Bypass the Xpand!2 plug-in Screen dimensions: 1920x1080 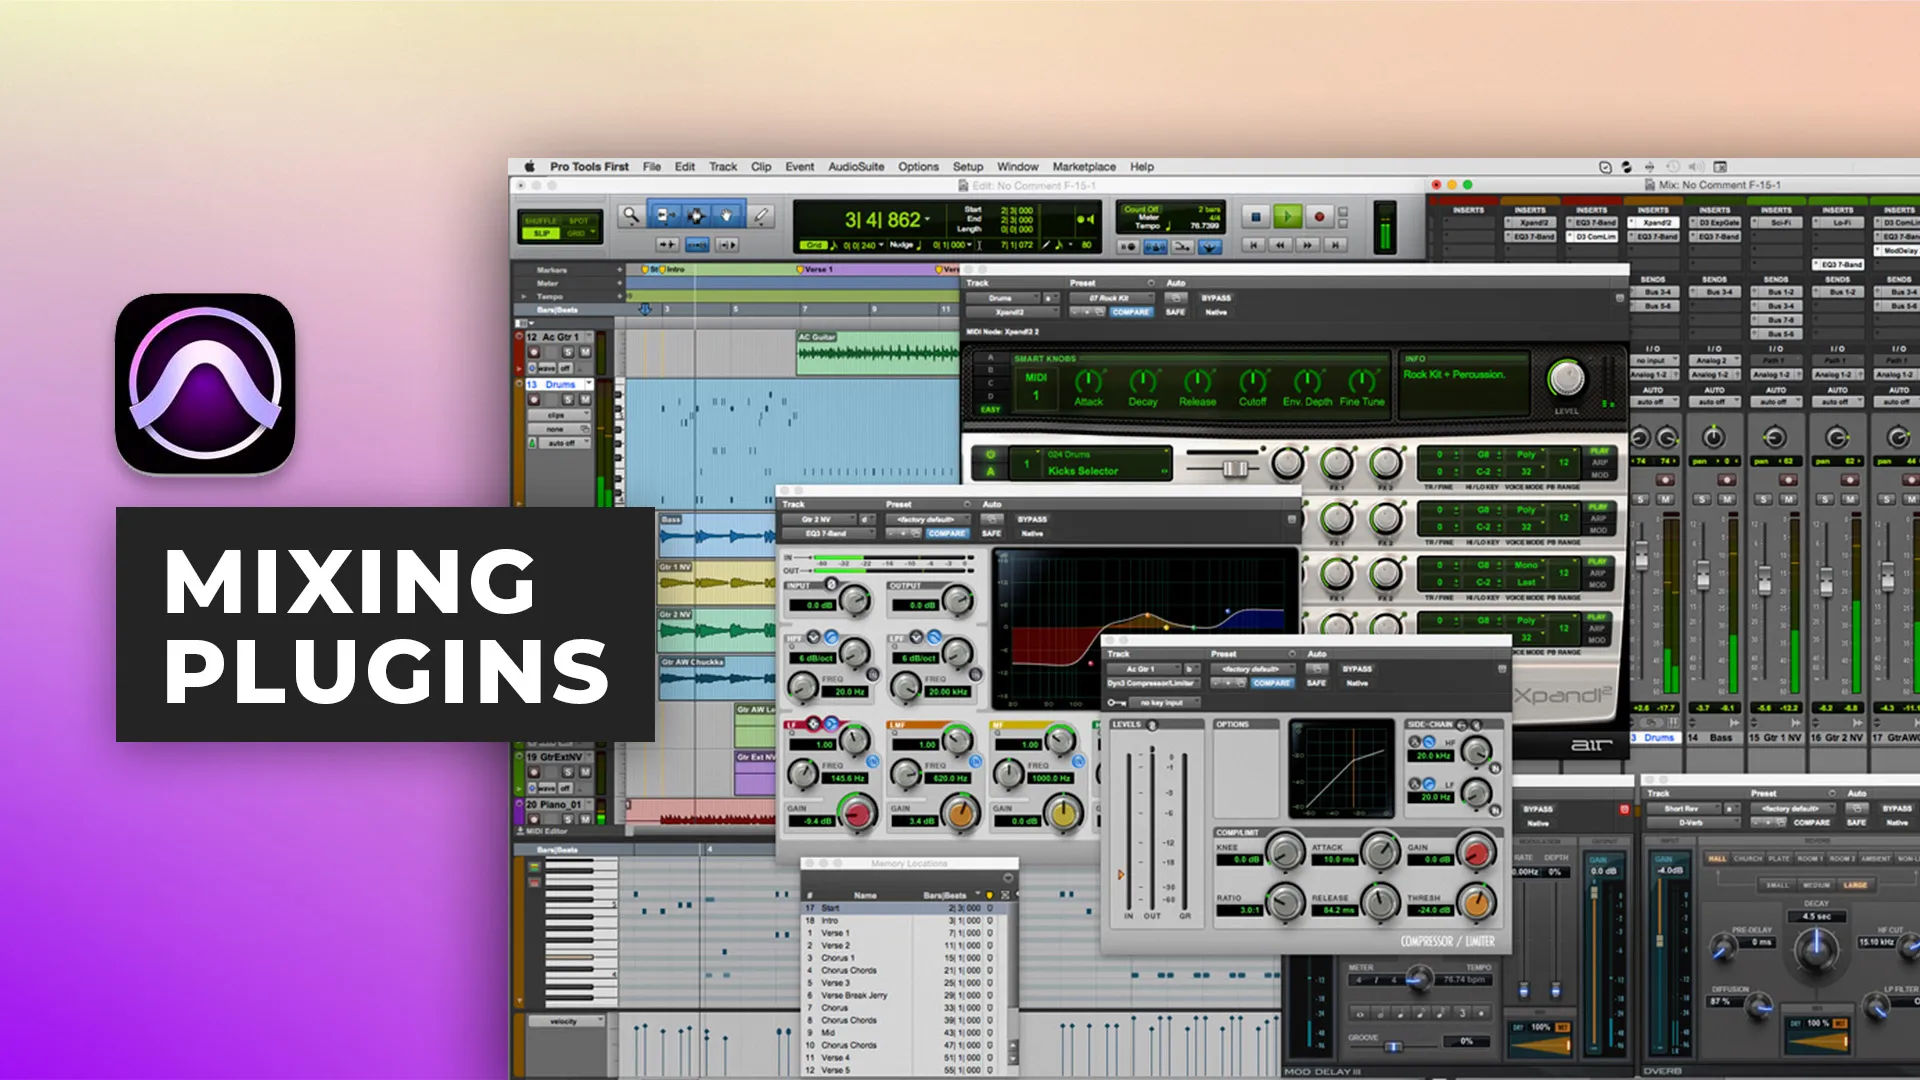pyautogui.click(x=1216, y=298)
